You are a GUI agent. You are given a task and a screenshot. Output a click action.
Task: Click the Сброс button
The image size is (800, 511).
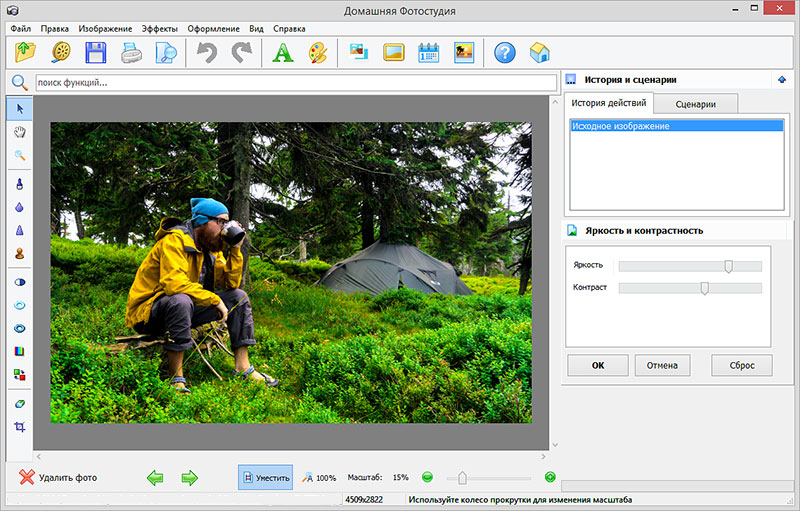742,365
